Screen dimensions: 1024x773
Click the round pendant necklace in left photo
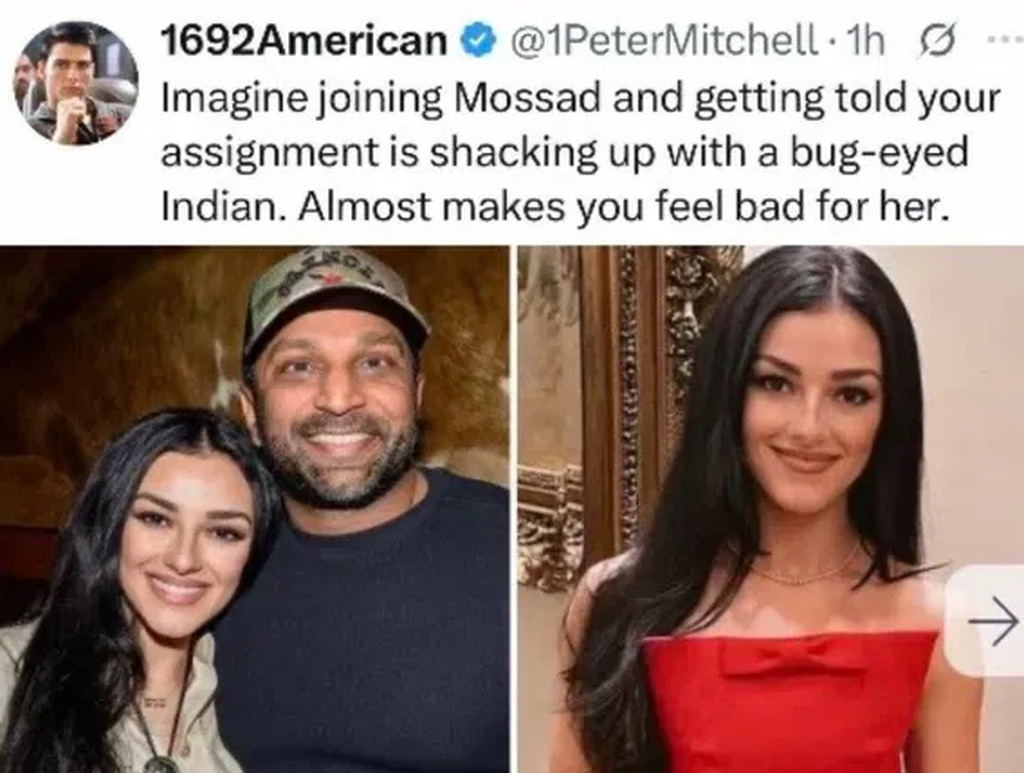pyautogui.click(x=158, y=763)
